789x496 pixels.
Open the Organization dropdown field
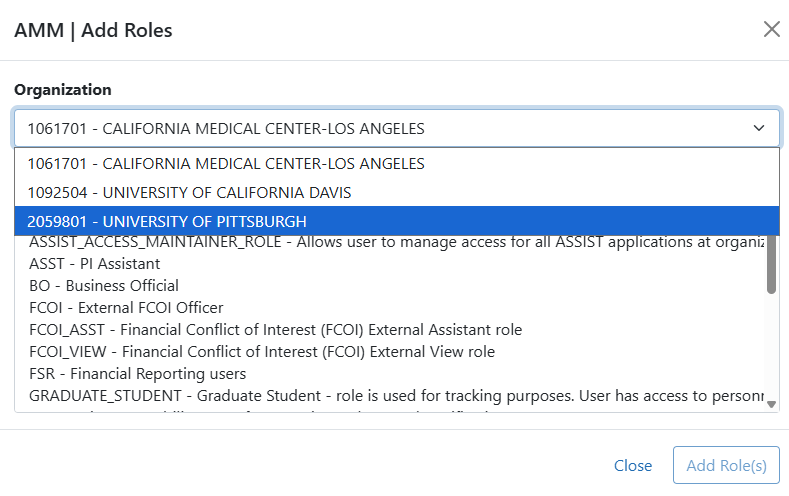coord(397,128)
